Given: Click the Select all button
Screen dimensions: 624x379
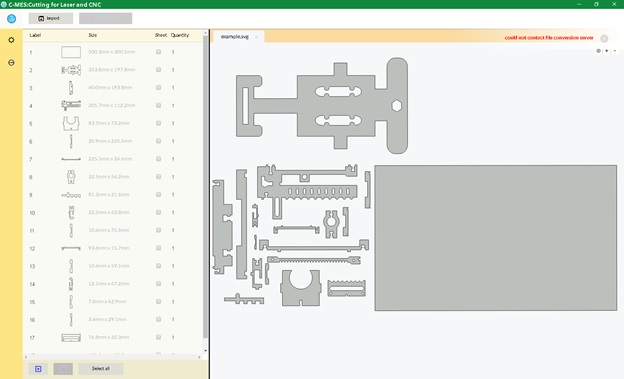Looking at the screenshot, I should (101, 369).
